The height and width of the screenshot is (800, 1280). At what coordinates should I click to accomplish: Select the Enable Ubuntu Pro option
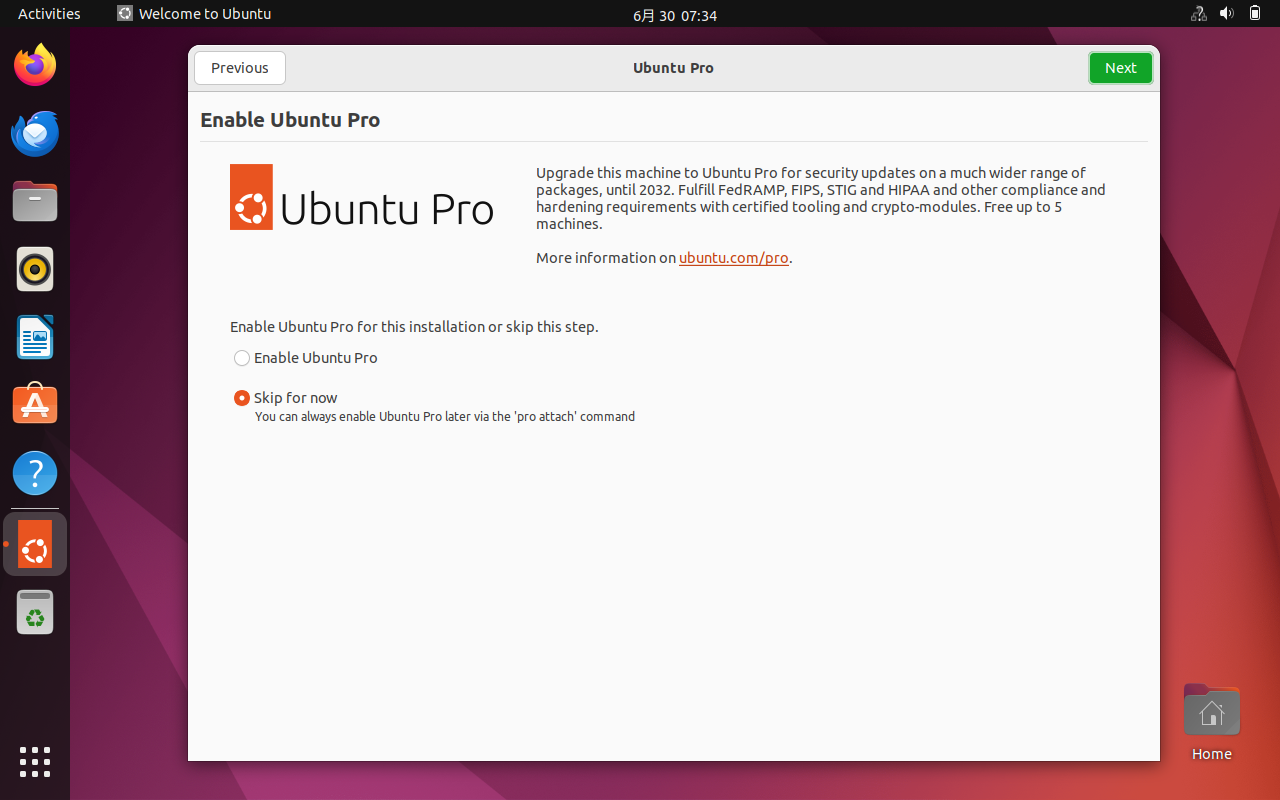[242, 358]
